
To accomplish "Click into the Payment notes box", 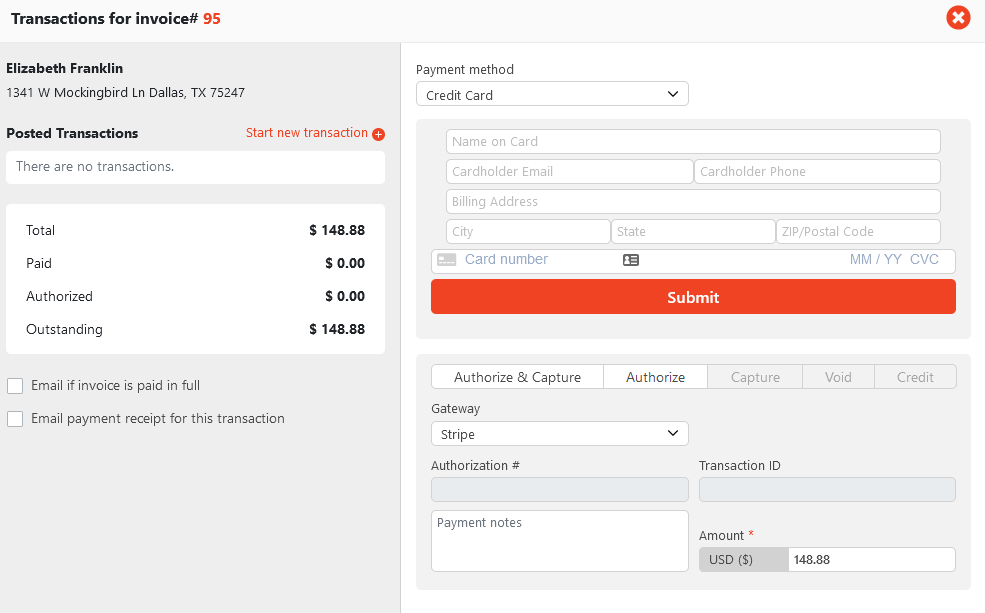I will pyautogui.click(x=560, y=541).
